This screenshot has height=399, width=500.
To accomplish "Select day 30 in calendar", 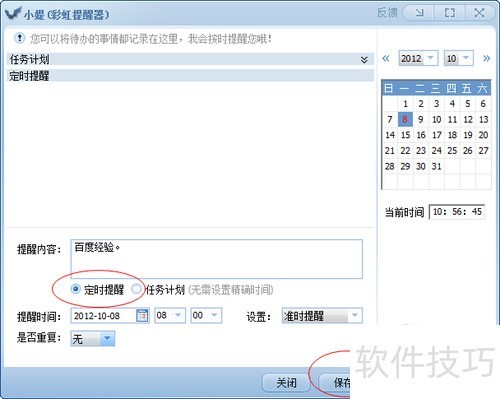I will (421, 166).
